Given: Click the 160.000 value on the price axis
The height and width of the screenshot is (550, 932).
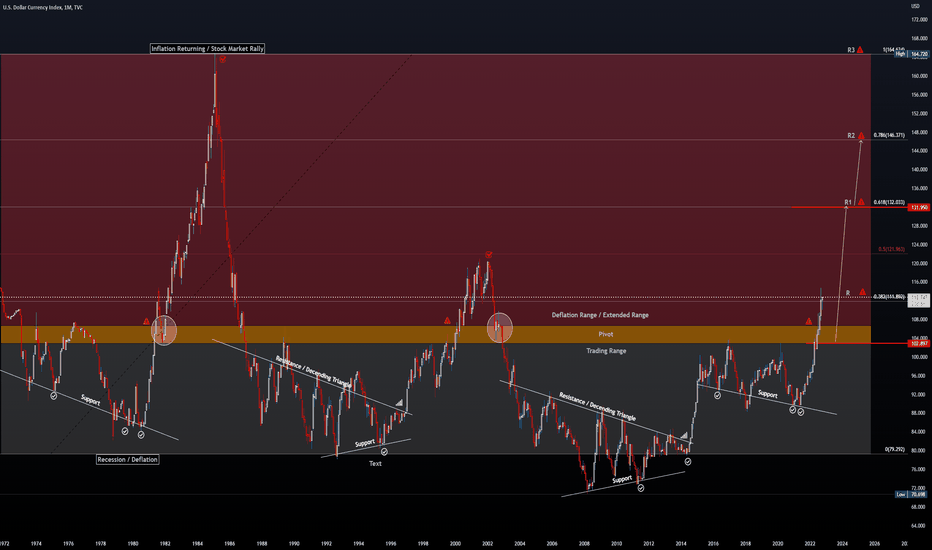Looking at the screenshot, I should click(920, 76).
